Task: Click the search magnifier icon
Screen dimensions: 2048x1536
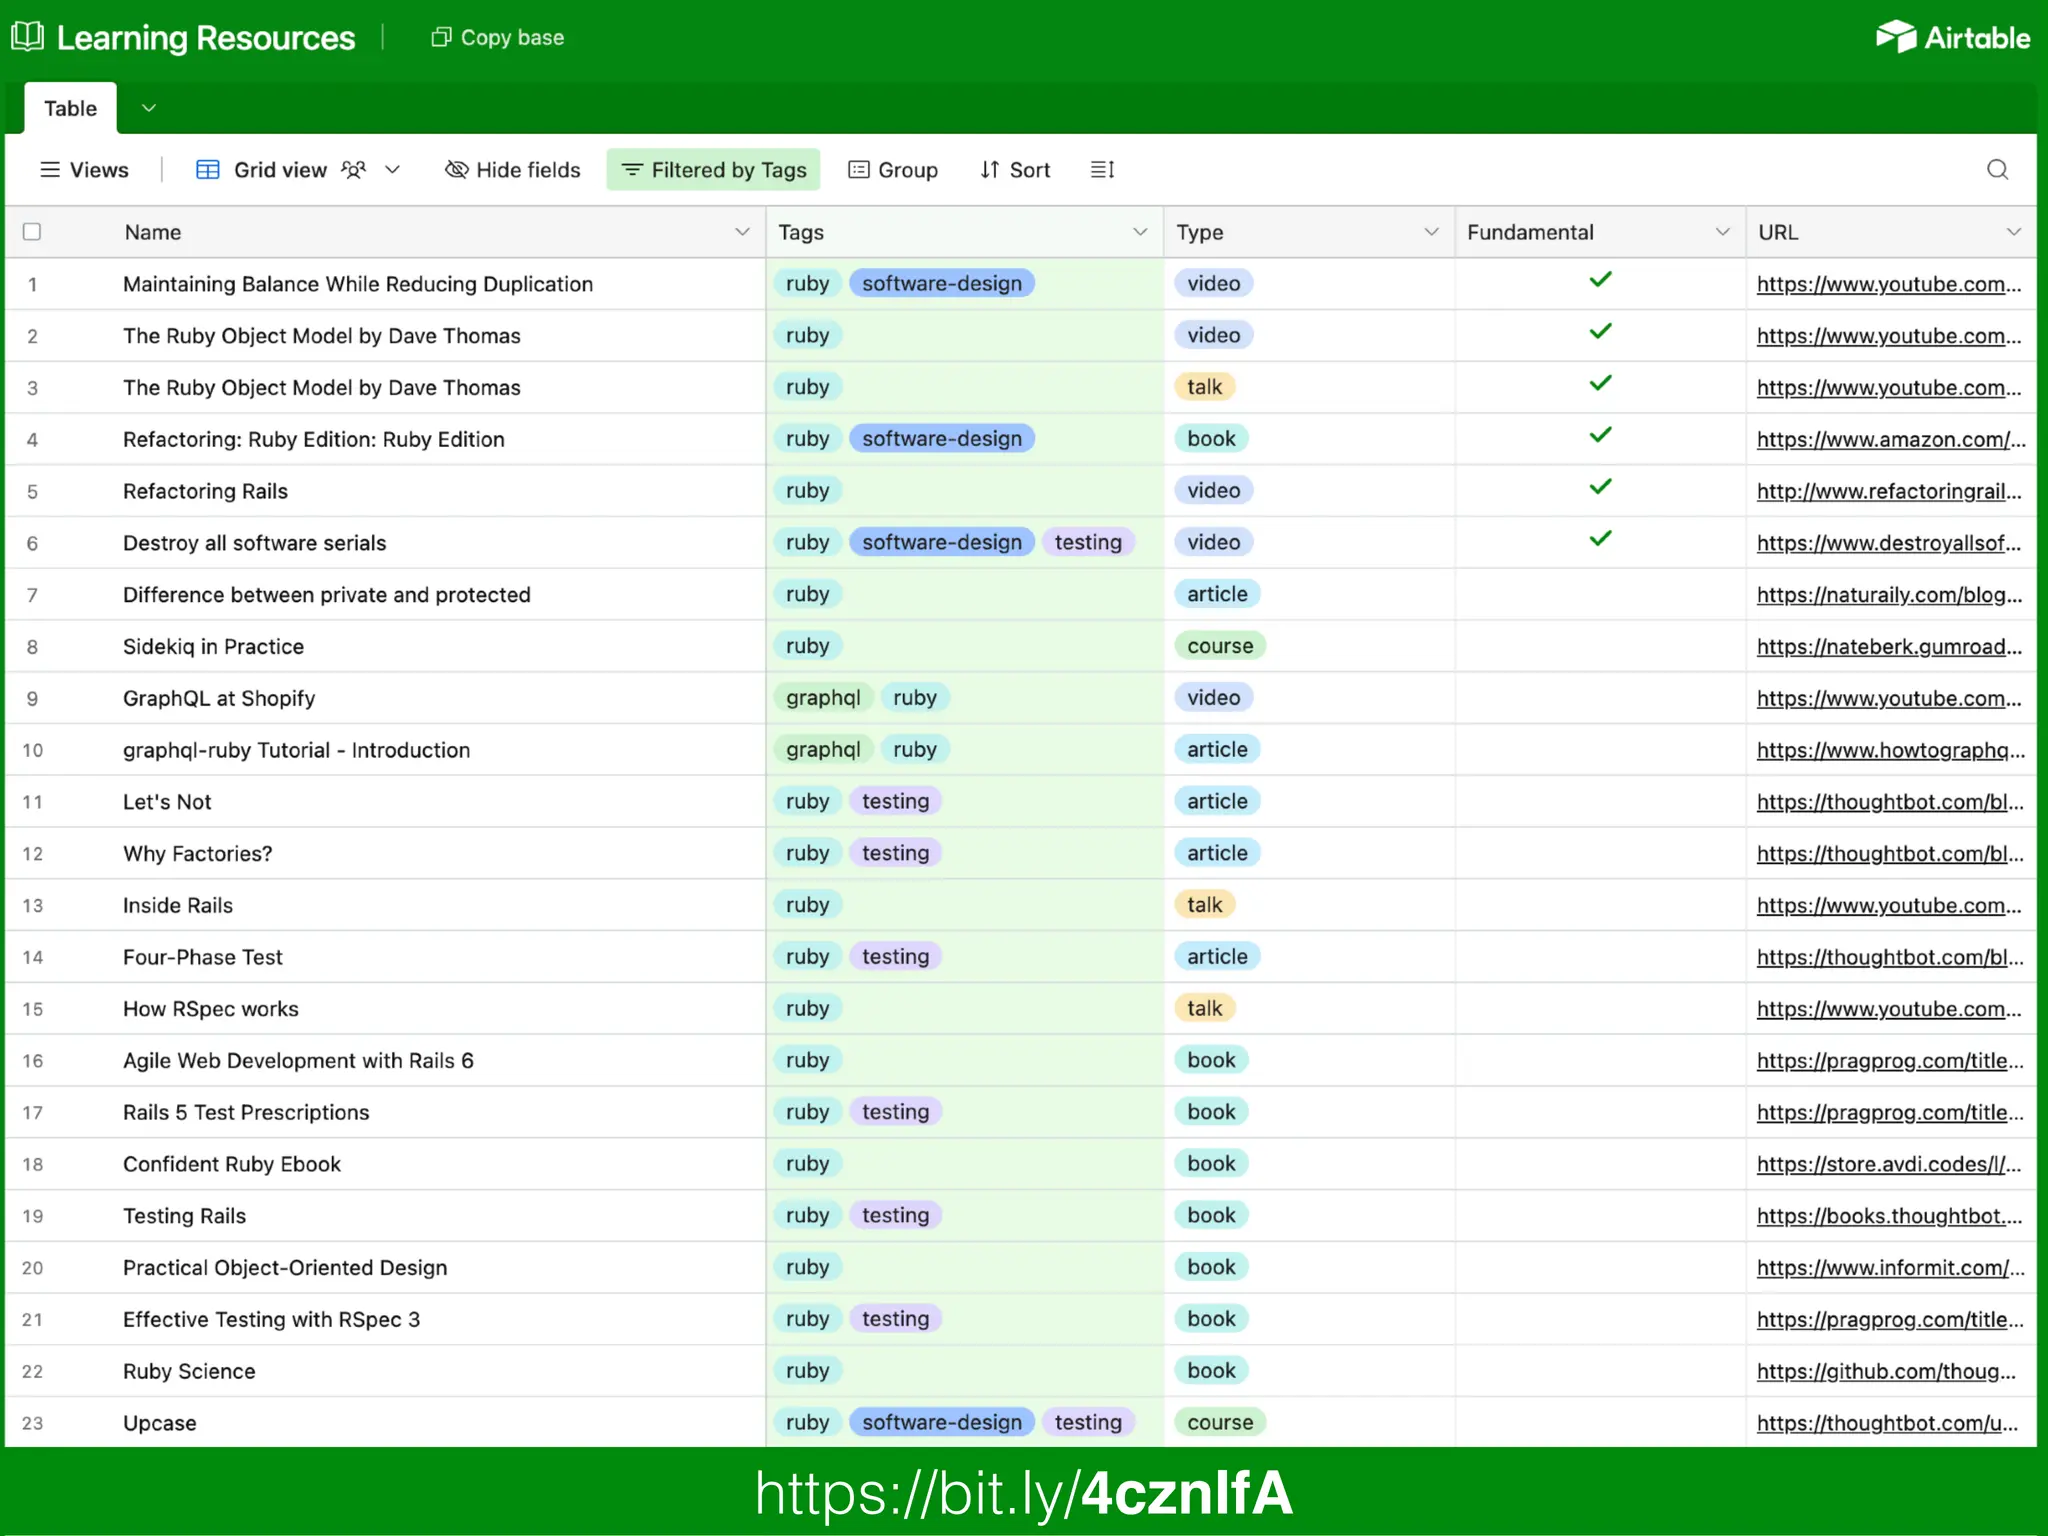Action: pos(1997,170)
